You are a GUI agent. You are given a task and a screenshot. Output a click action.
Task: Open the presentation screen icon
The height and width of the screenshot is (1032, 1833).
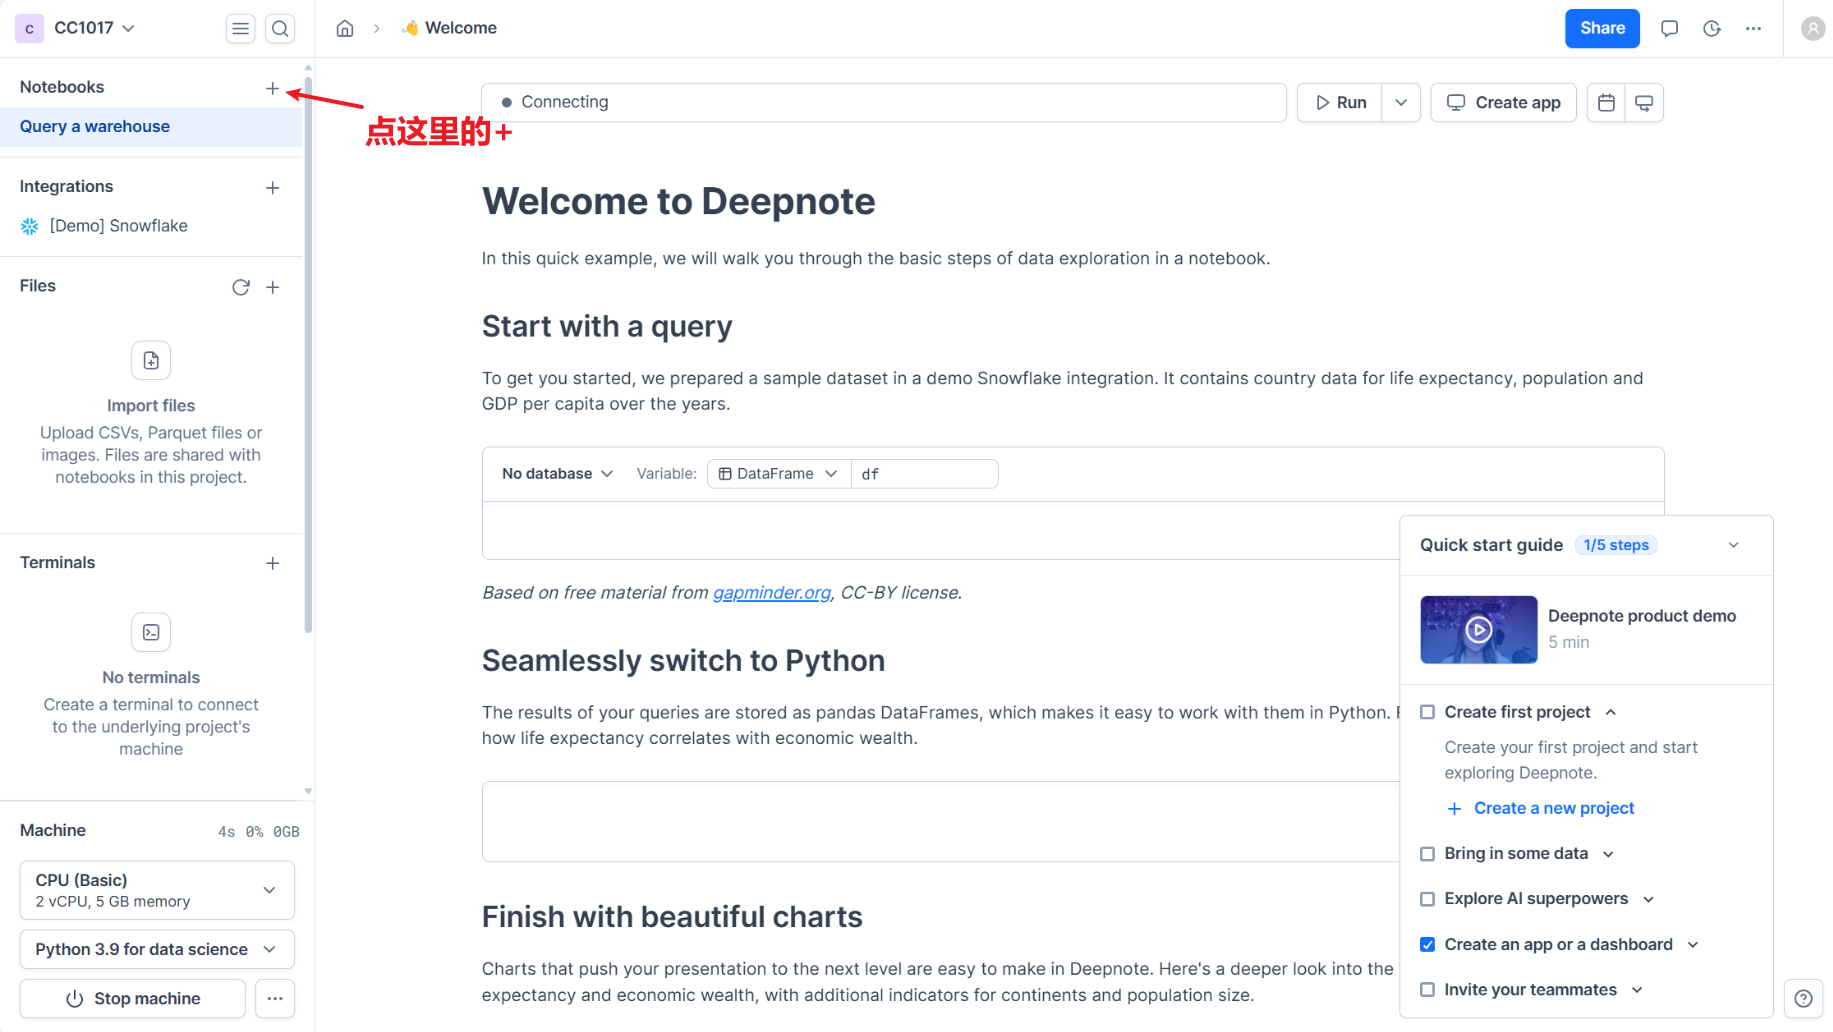coord(1644,103)
